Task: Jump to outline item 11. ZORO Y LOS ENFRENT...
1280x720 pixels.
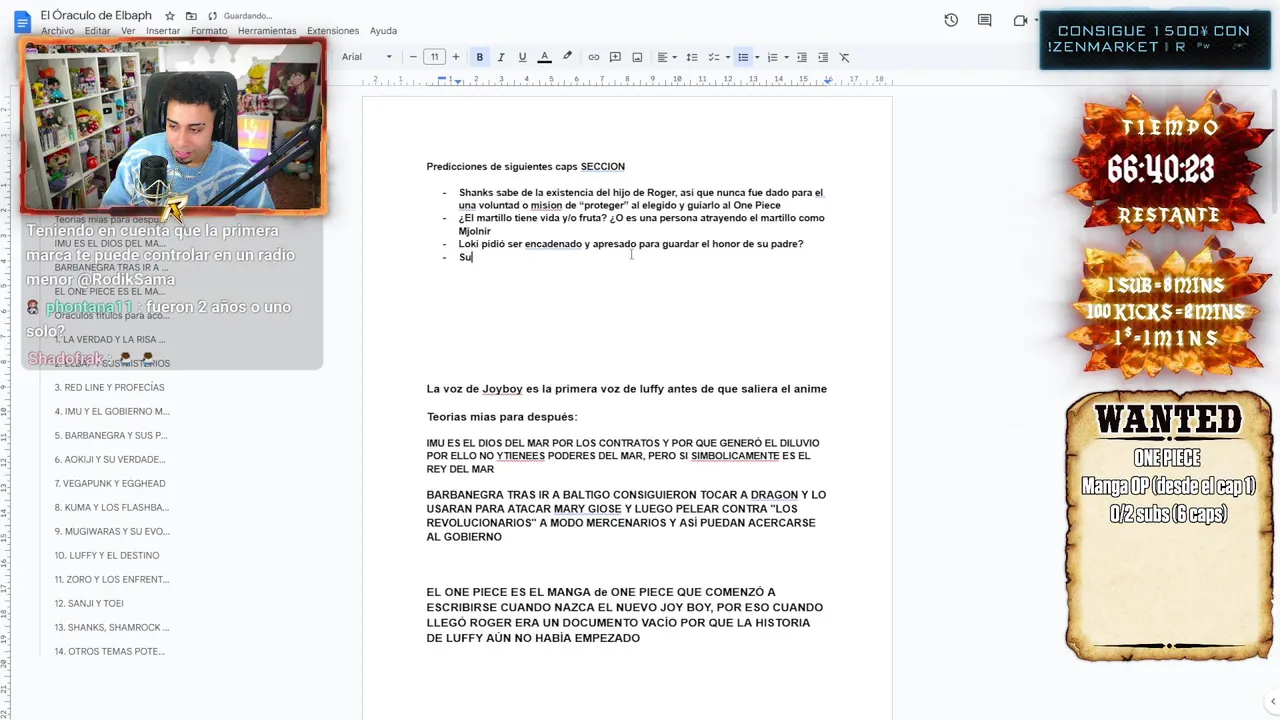Action: coord(112,579)
